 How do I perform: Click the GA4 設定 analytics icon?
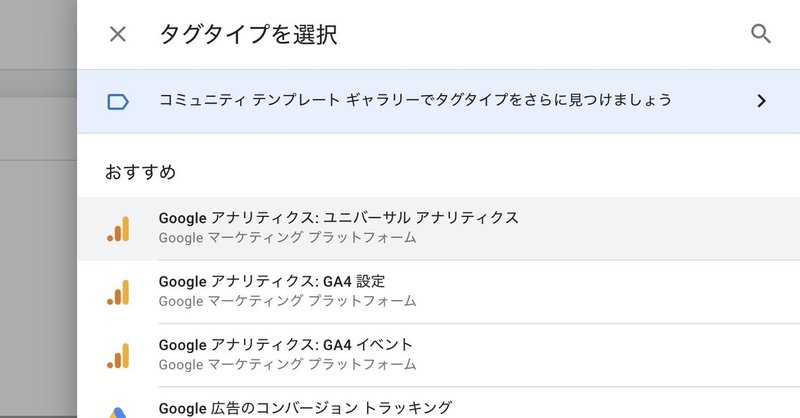click(118, 292)
